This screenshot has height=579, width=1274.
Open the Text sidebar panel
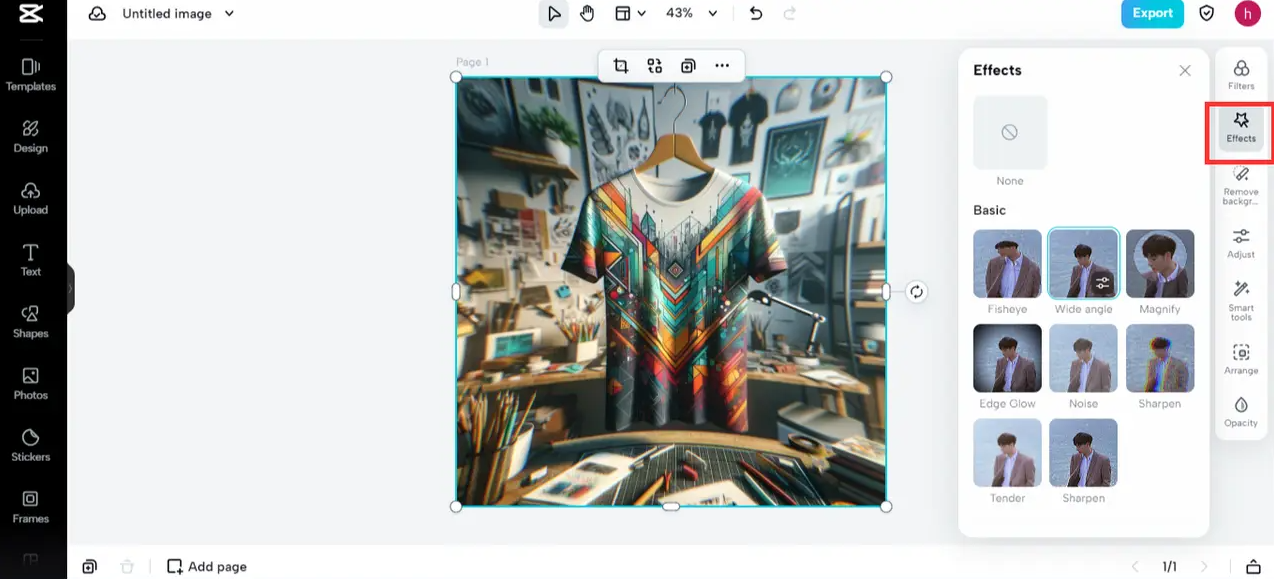pos(31,260)
